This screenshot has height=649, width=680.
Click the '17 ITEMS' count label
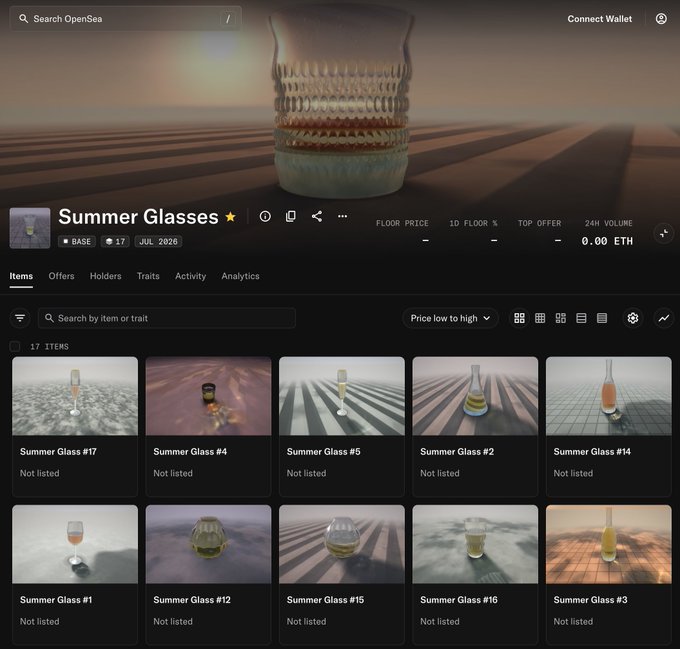coord(49,347)
